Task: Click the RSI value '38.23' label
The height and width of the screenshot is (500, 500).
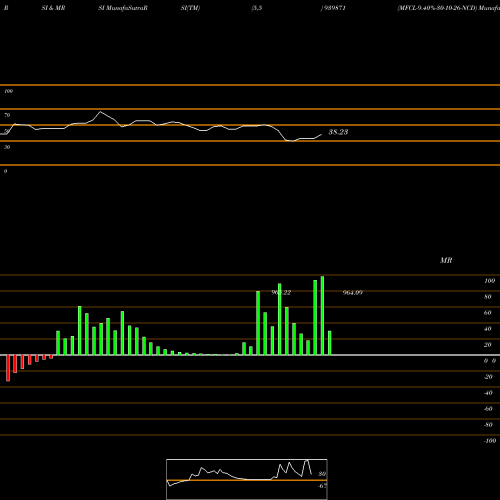Action: (x=338, y=132)
